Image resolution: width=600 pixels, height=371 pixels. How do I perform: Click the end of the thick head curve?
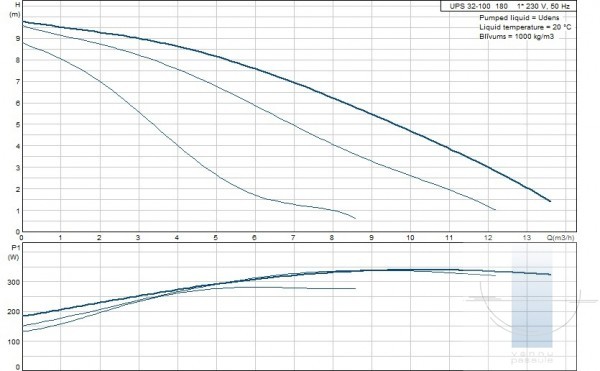click(550, 201)
